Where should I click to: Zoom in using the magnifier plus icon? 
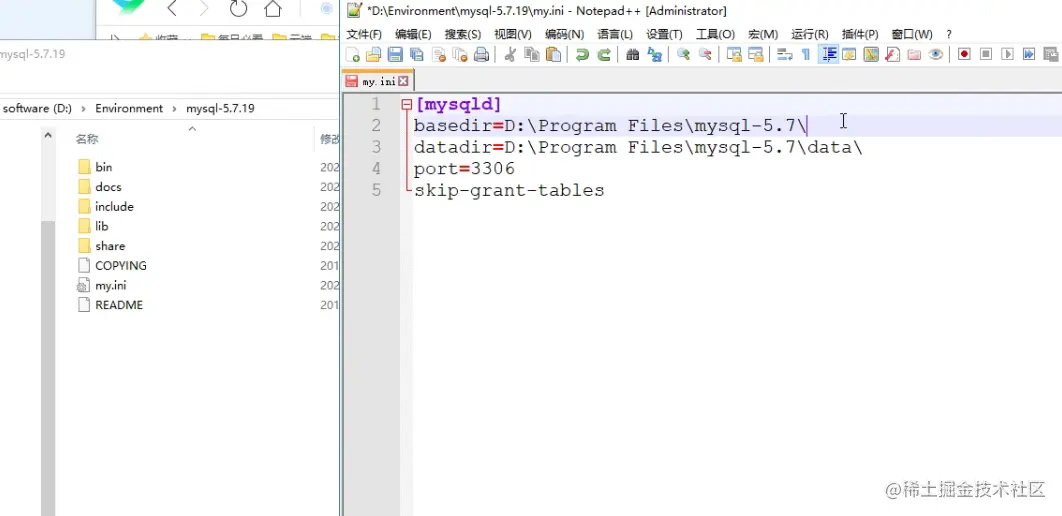683,55
